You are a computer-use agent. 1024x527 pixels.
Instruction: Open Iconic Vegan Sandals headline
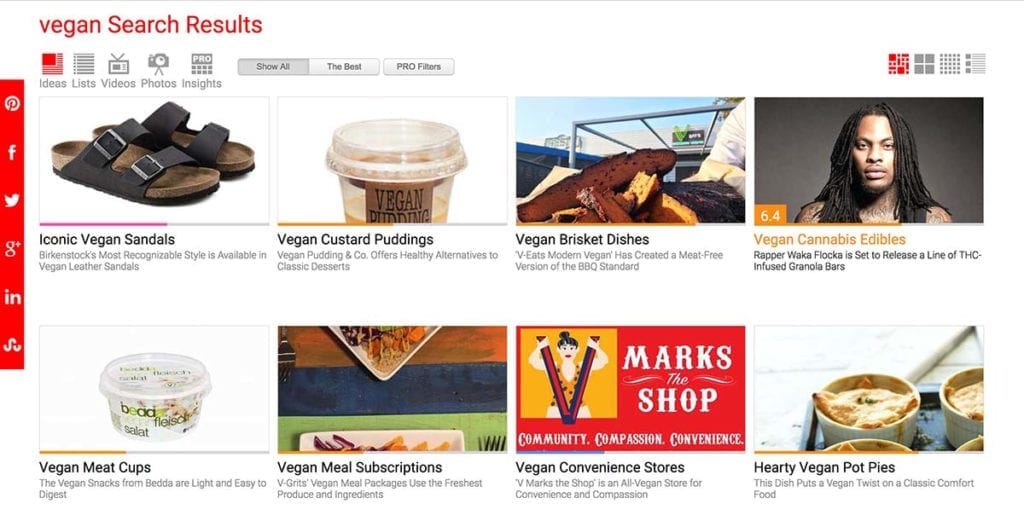[107, 240]
